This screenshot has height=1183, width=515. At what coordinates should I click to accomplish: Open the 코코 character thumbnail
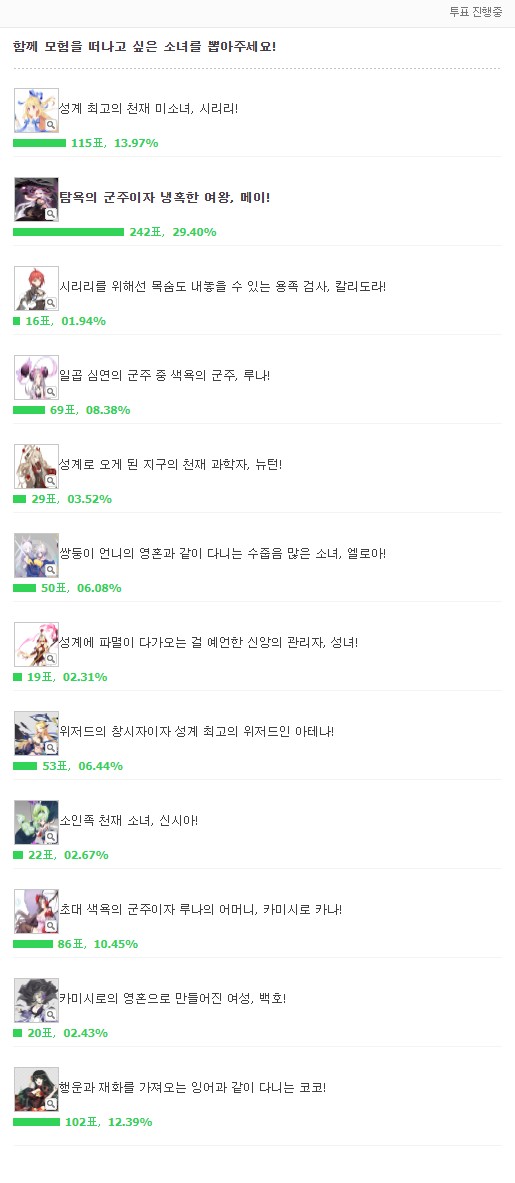36,1089
